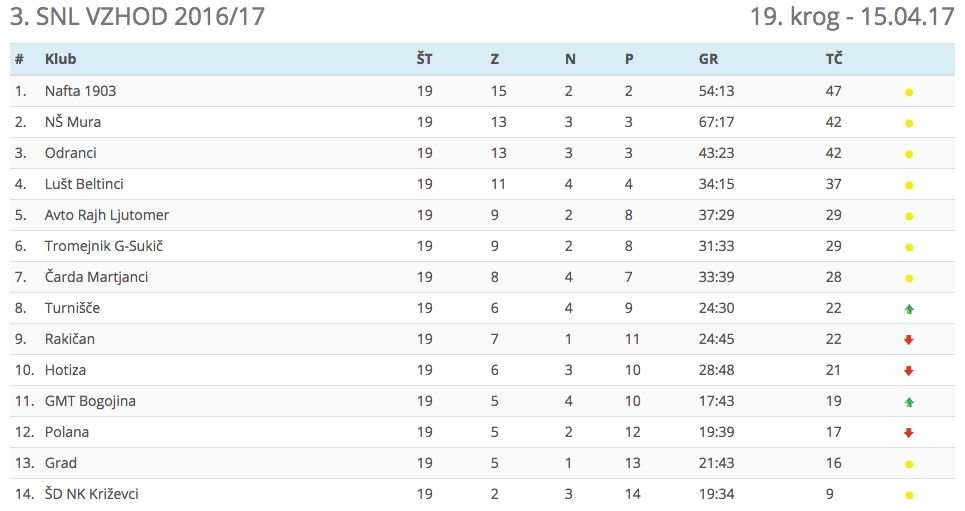Click the Čarda Martjanci club name
The width and height of the screenshot is (965, 511).
tap(96, 277)
